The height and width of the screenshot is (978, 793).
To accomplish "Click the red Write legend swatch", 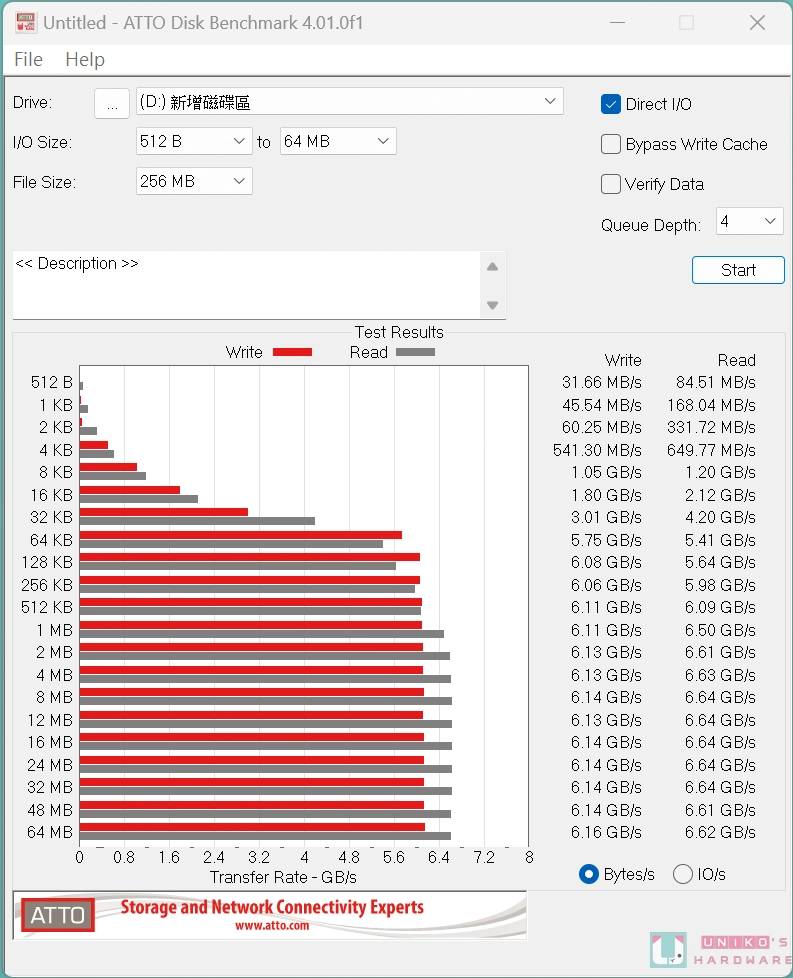I will [293, 352].
